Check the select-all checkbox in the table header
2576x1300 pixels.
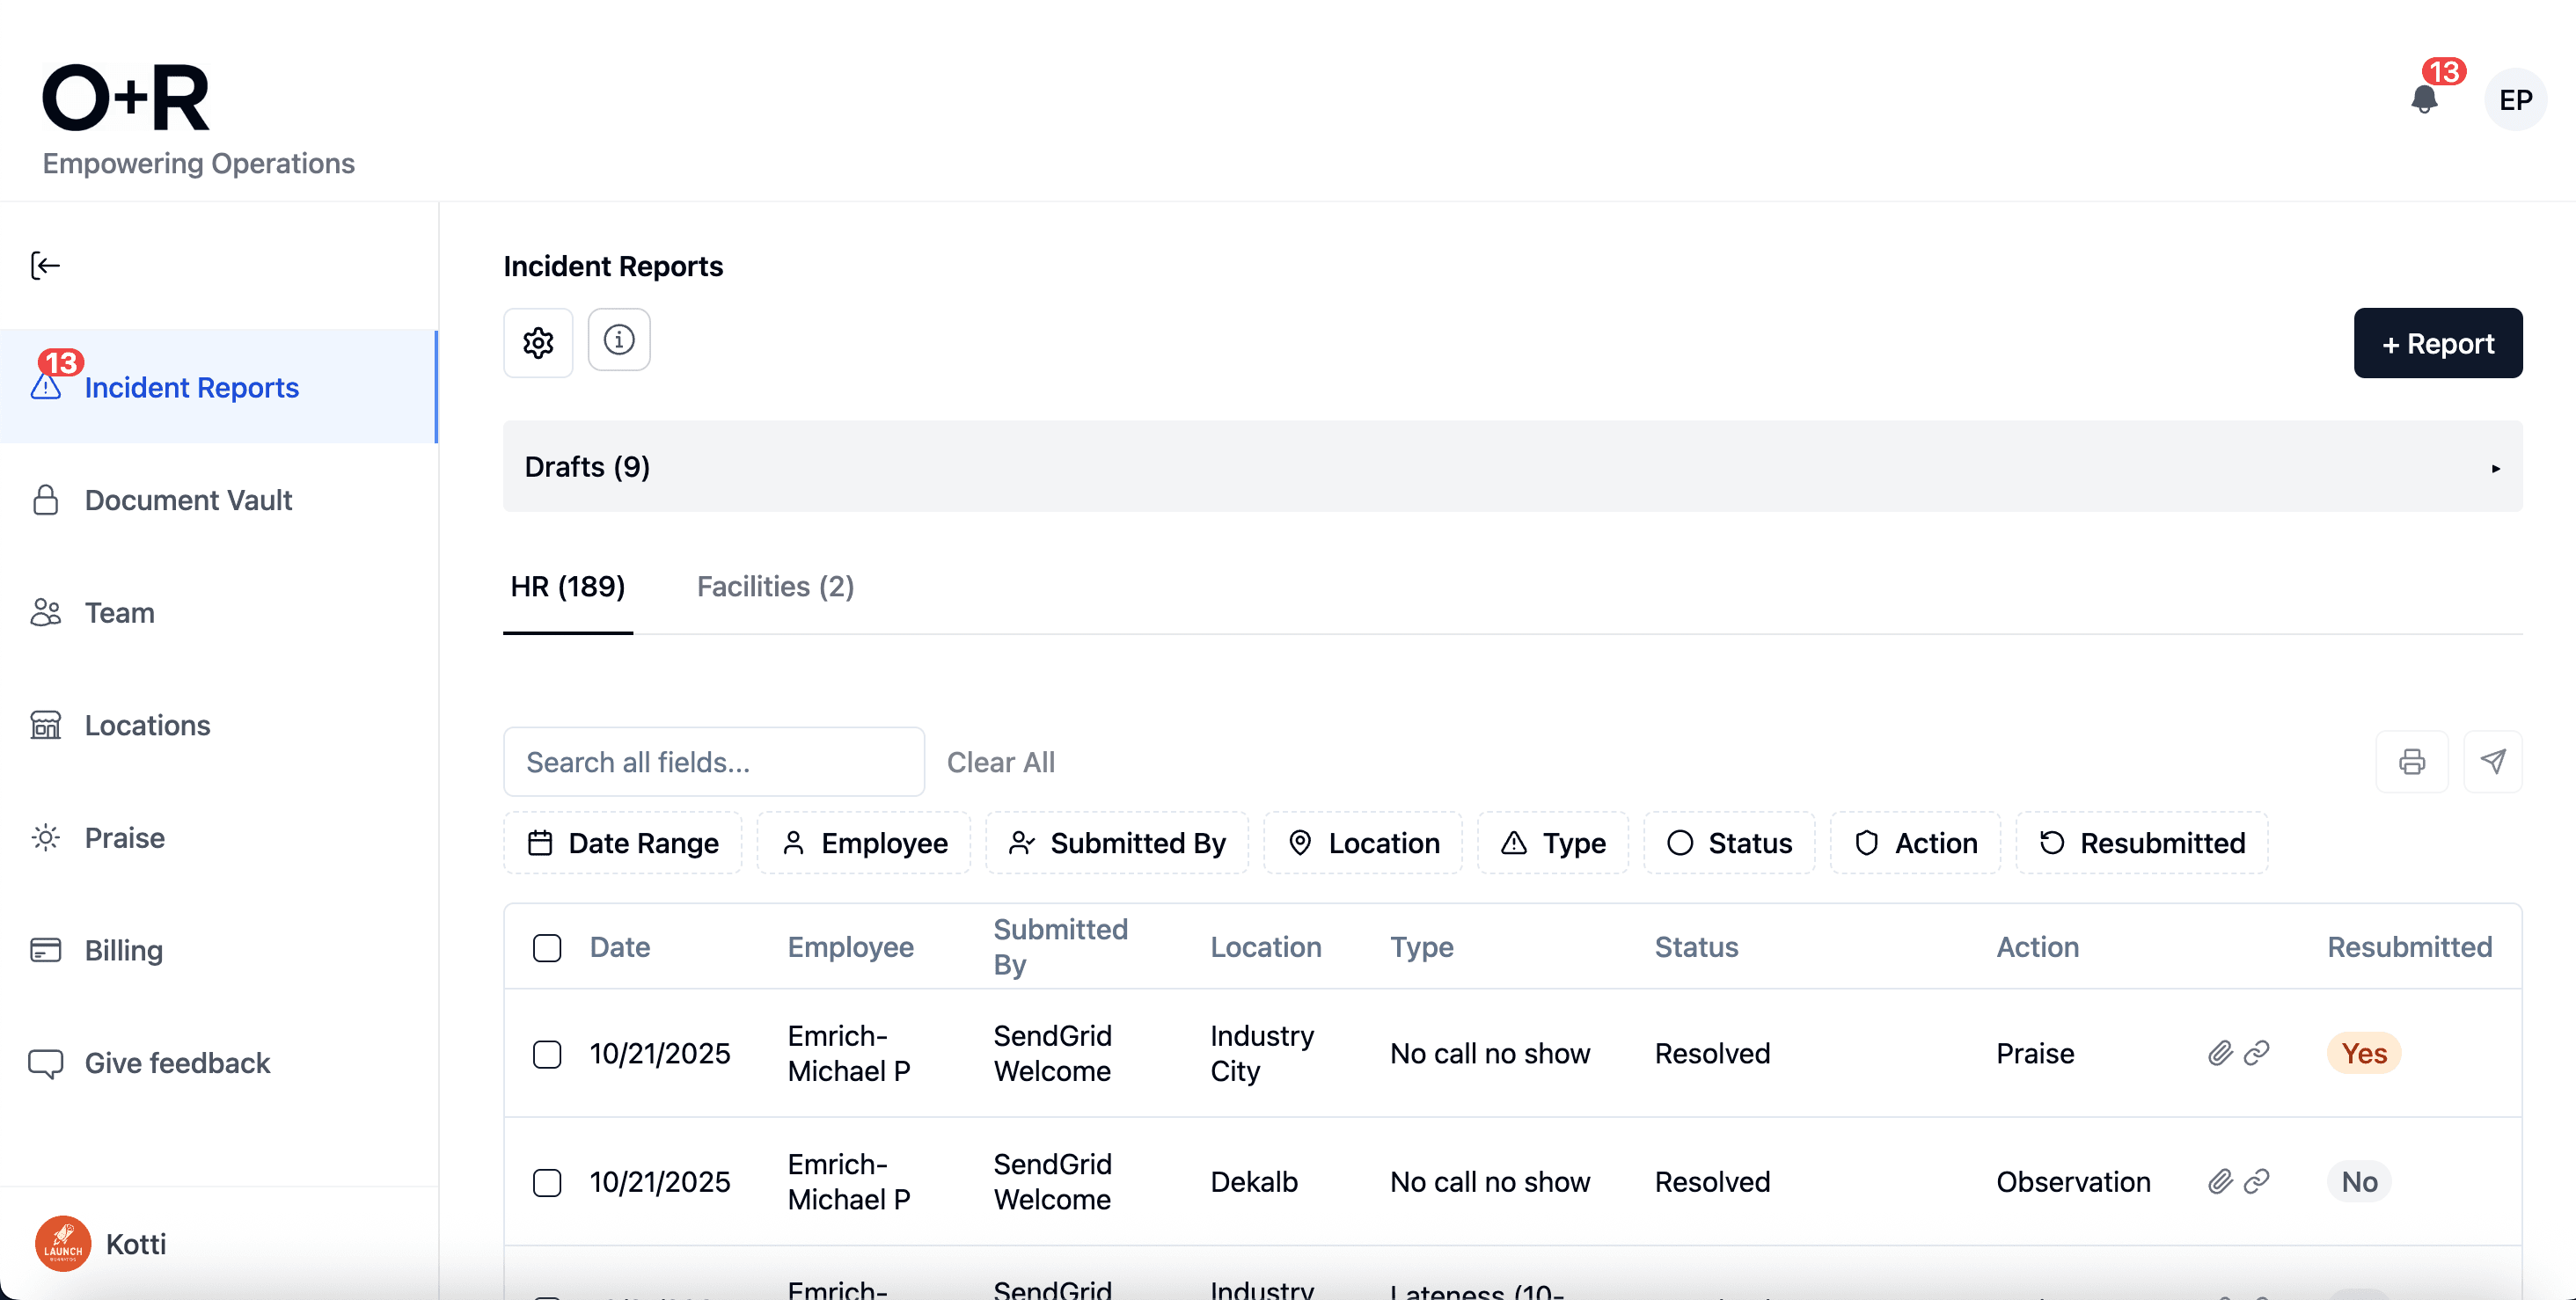click(547, 948)
